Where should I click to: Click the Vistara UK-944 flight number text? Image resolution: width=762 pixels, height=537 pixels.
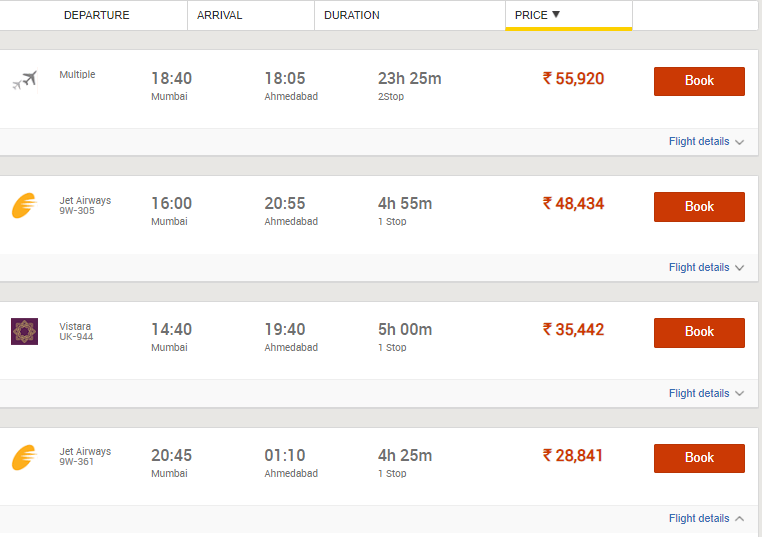(x=76, y=337)
